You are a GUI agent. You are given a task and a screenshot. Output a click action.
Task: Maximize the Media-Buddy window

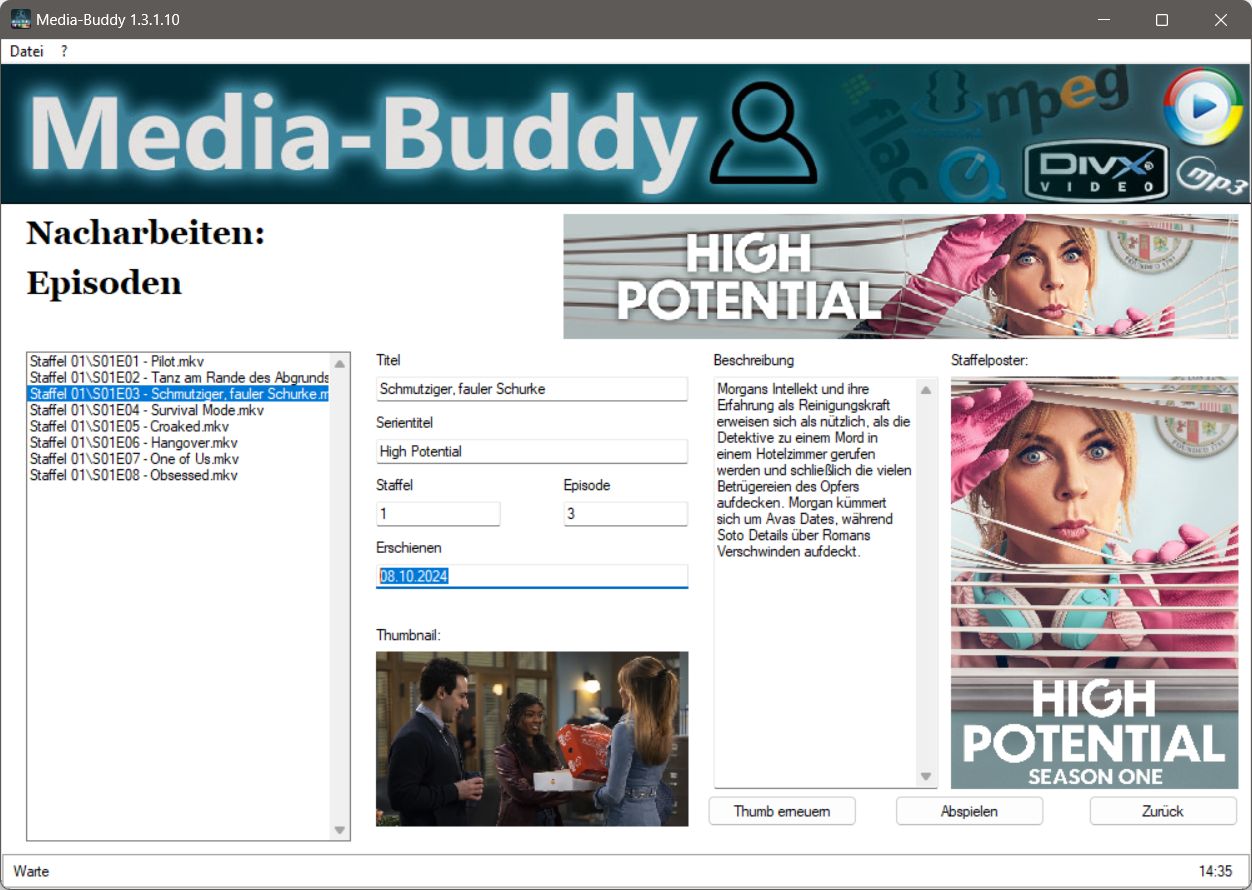coord(1162,20)
